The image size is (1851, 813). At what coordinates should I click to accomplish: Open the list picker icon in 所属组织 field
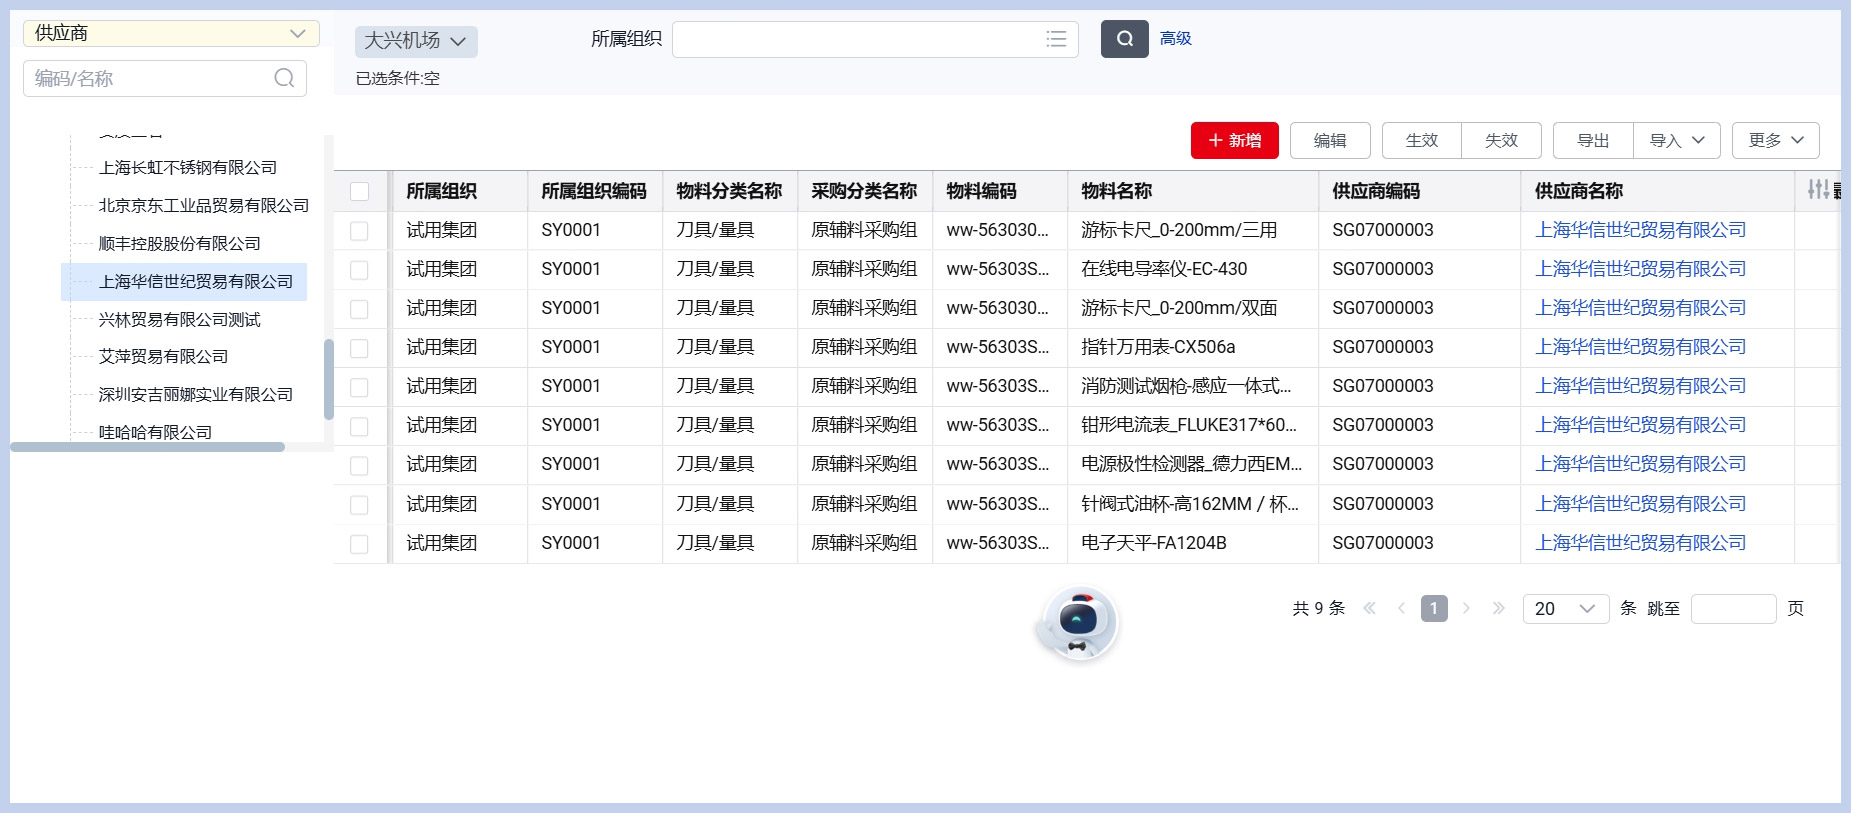click(1056, 39)
